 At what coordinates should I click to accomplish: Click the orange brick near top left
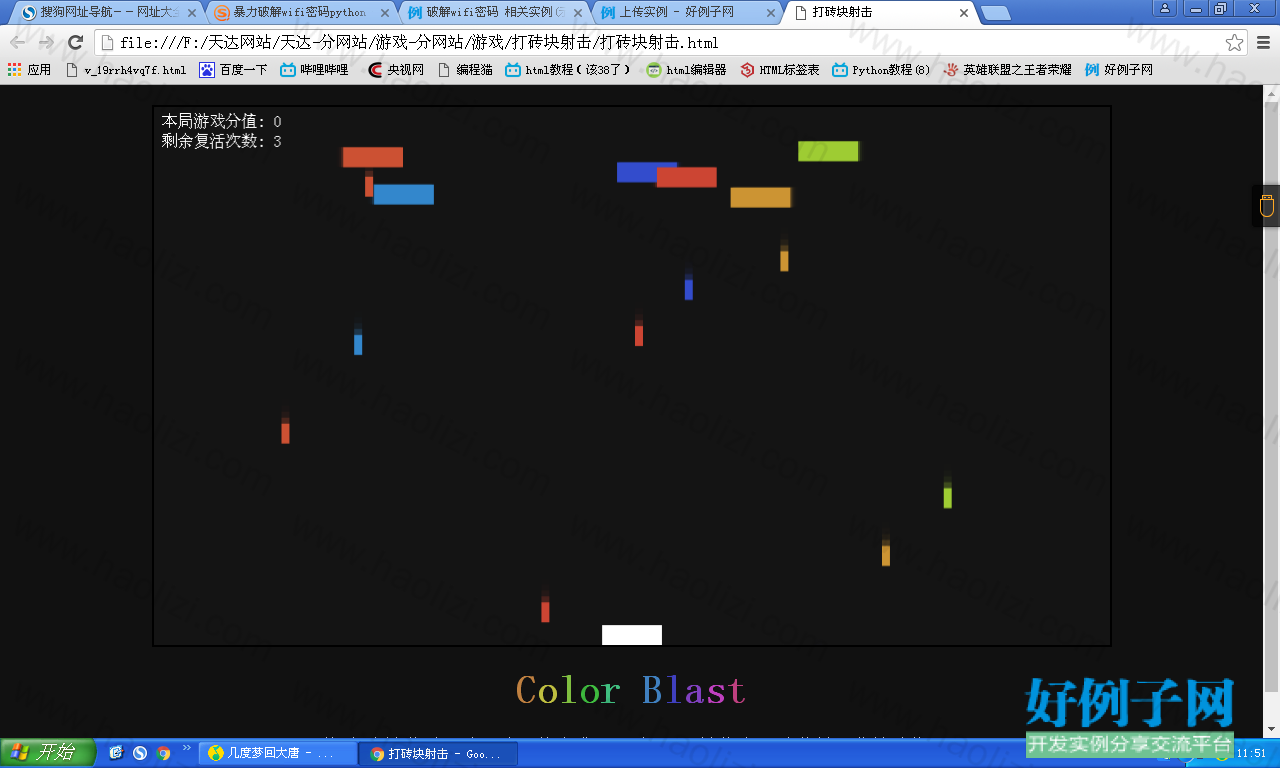(x=372, y=157)
